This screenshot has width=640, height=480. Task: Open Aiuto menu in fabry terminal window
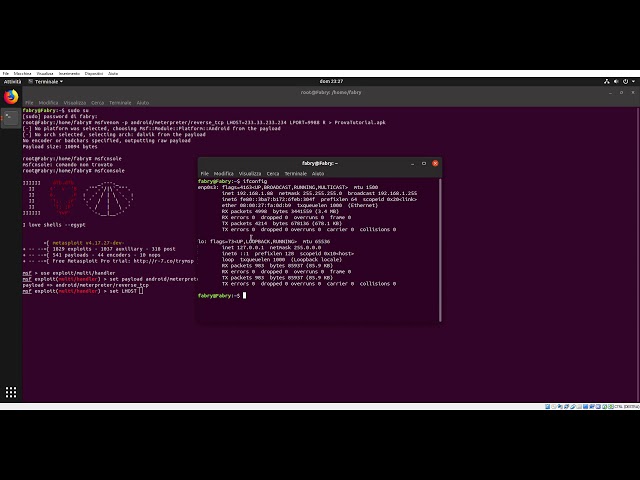tap(318, 173)
